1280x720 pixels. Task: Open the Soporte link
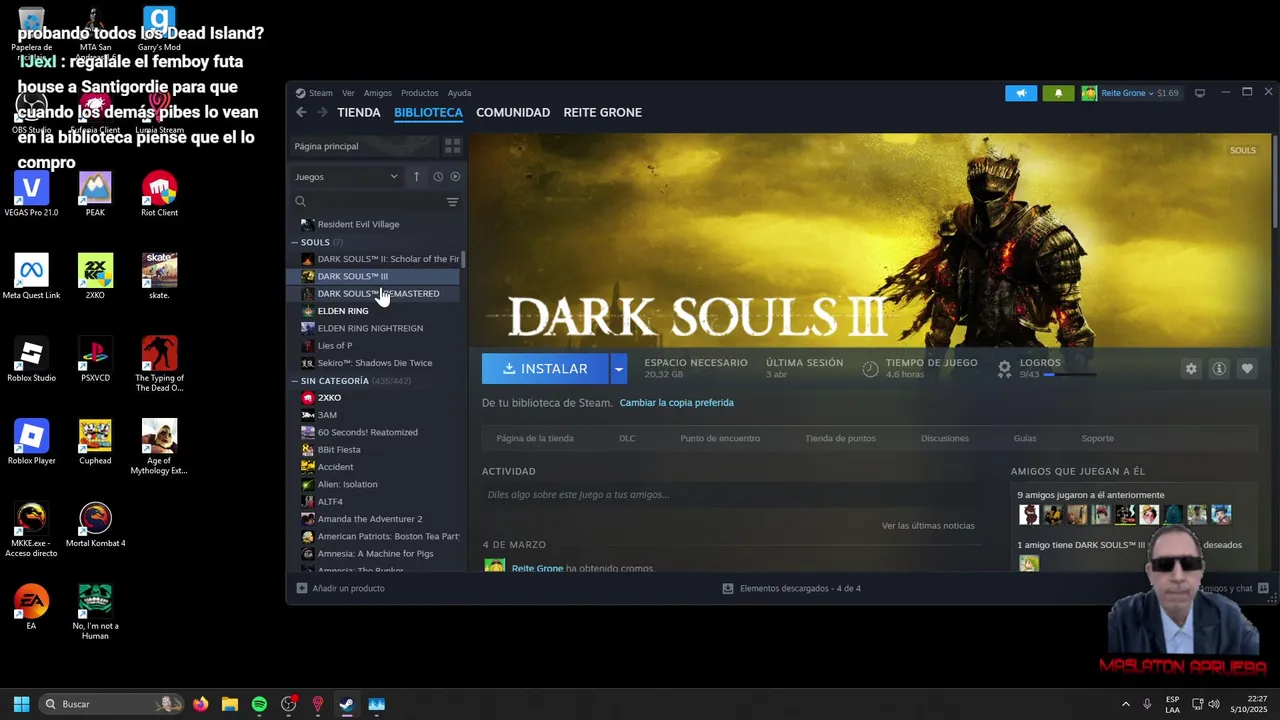coord(1097,438)
